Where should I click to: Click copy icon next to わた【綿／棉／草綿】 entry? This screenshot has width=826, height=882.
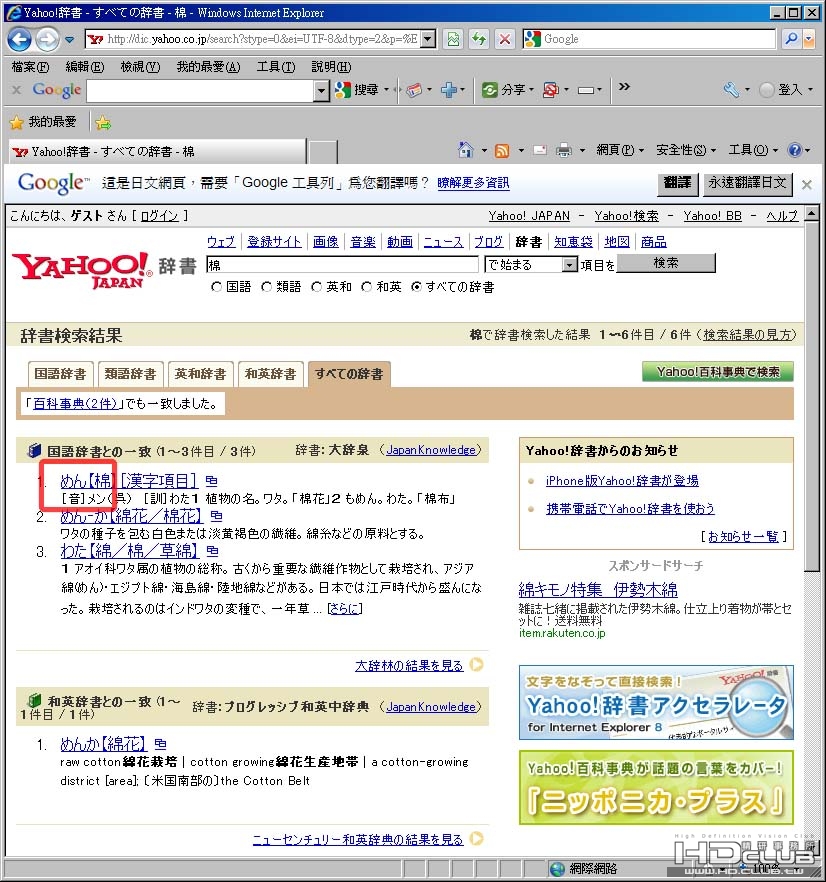tap(212, 551)
